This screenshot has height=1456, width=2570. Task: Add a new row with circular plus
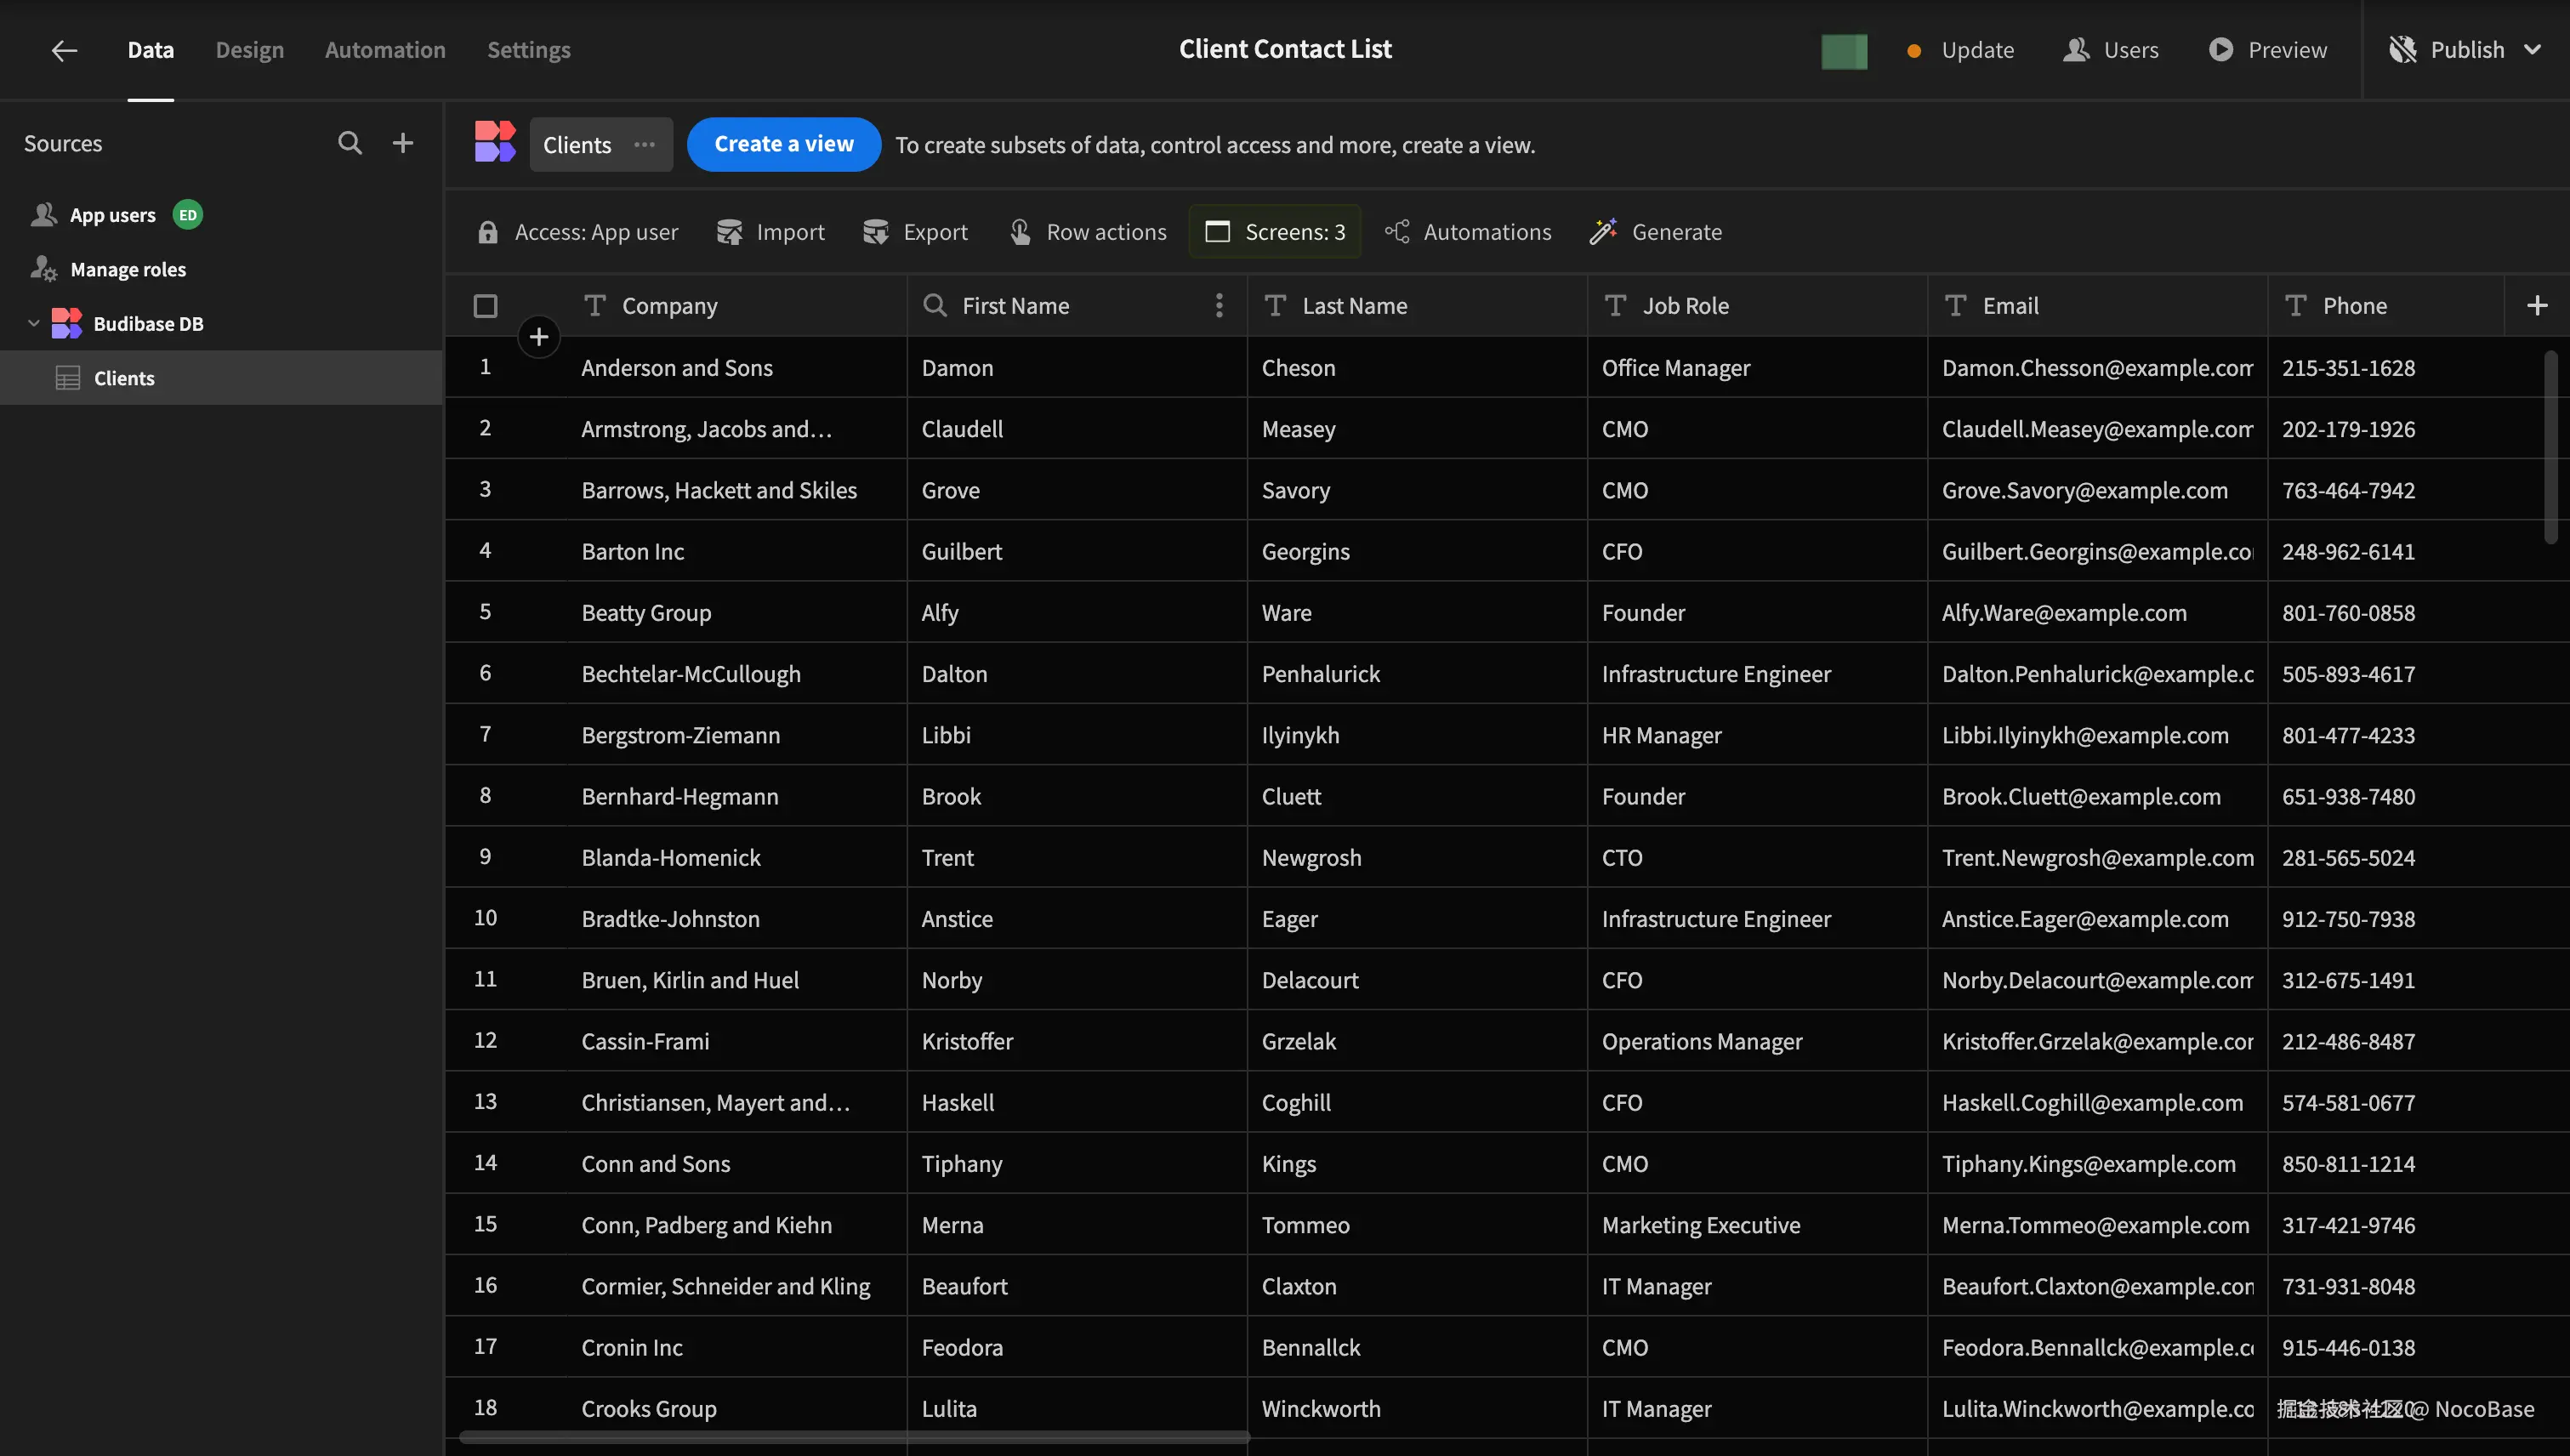pos(539,337)
